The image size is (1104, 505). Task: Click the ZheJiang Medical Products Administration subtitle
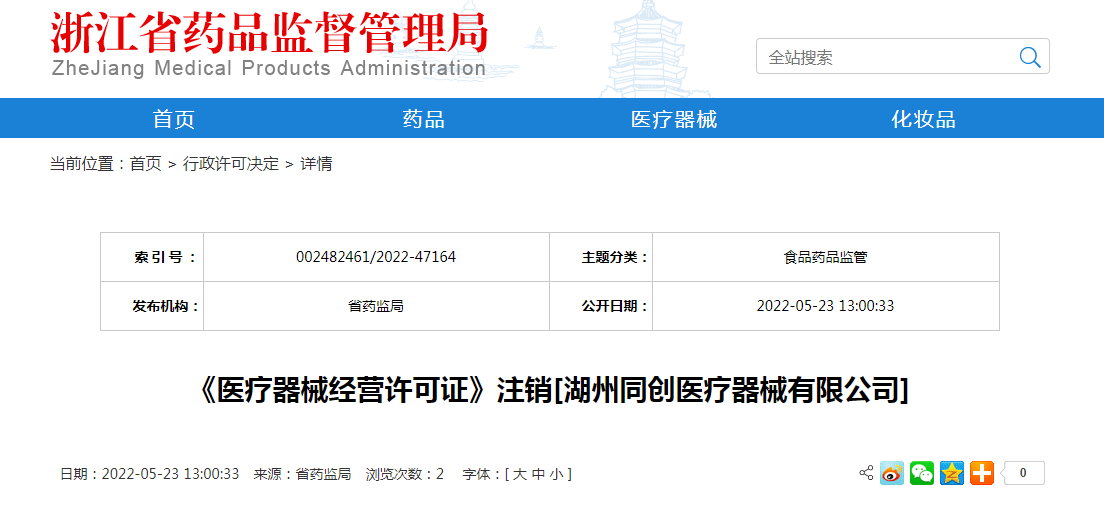[269, 68]
